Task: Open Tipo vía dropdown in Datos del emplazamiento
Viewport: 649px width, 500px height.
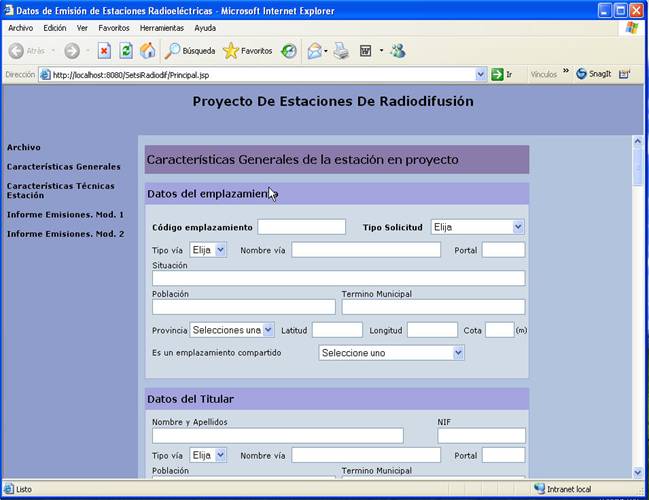Action: tap(208, 249)
